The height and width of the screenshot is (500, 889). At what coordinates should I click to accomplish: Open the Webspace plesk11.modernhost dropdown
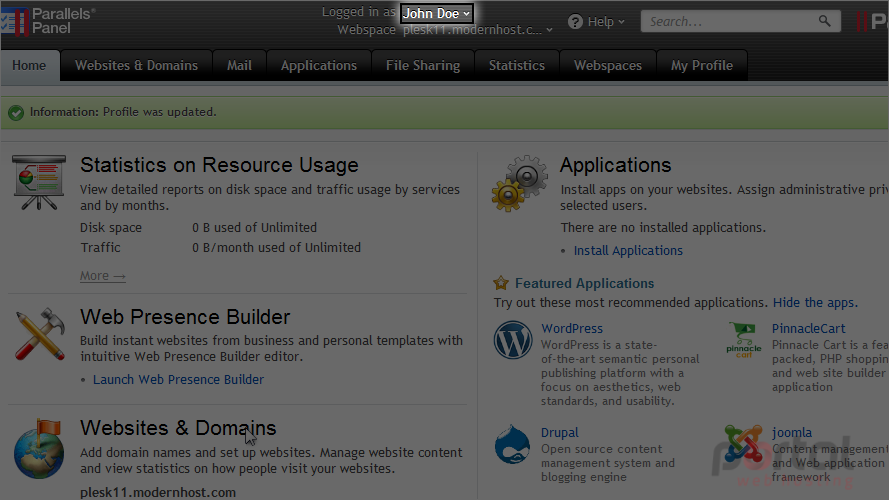click(477, 29)
